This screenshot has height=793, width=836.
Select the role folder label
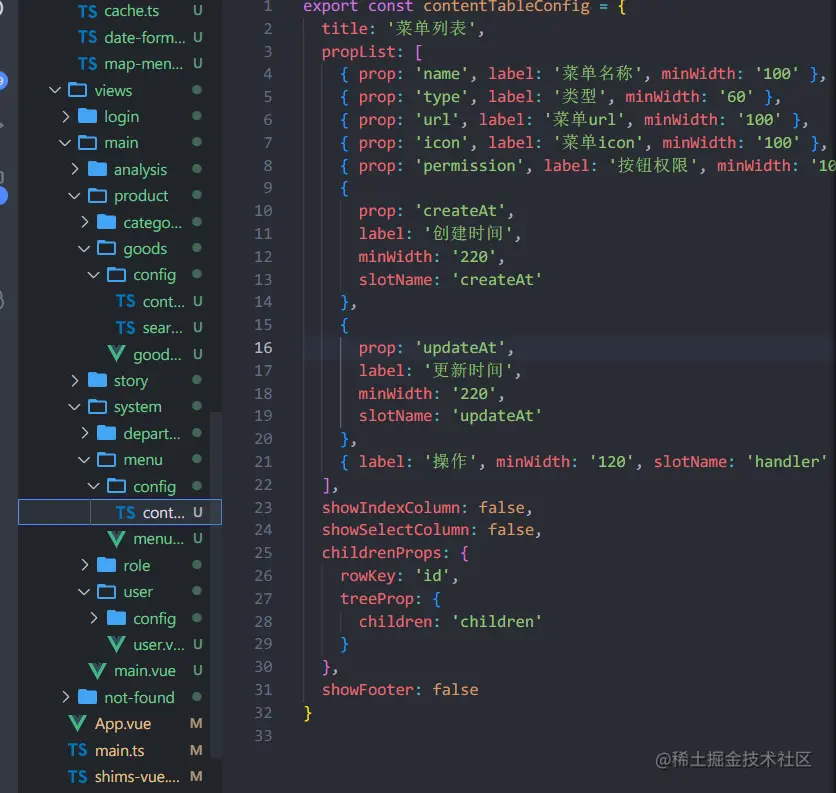point(136,565)
